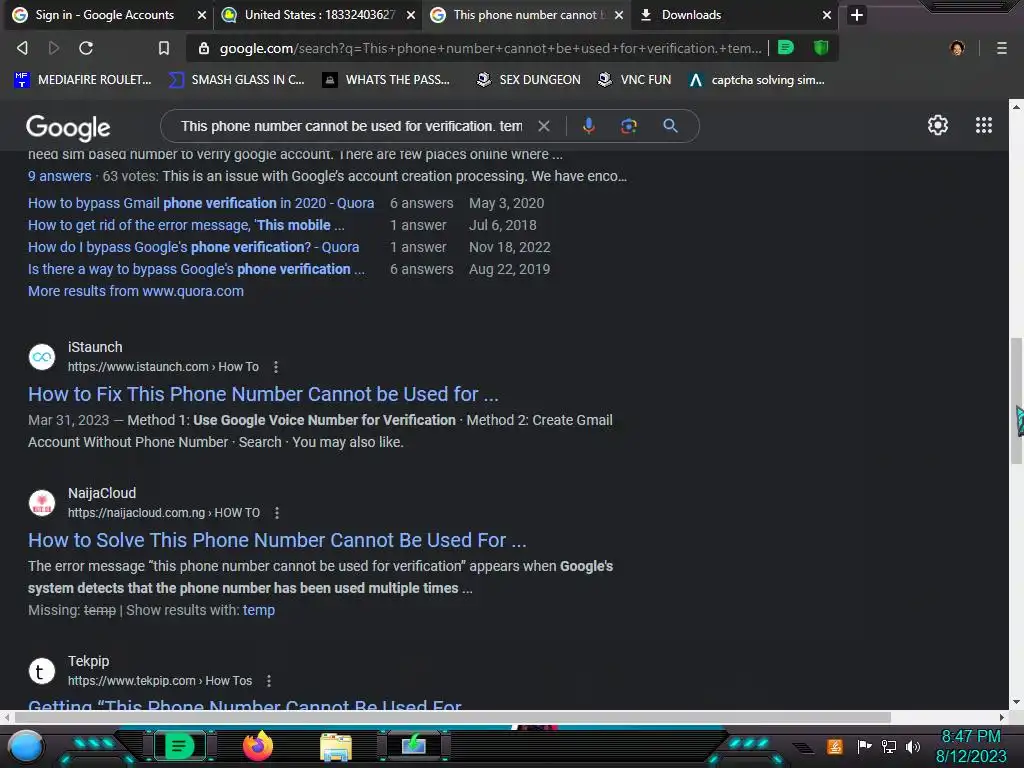
Task: Show results with temp link
Action: point(259,610)
